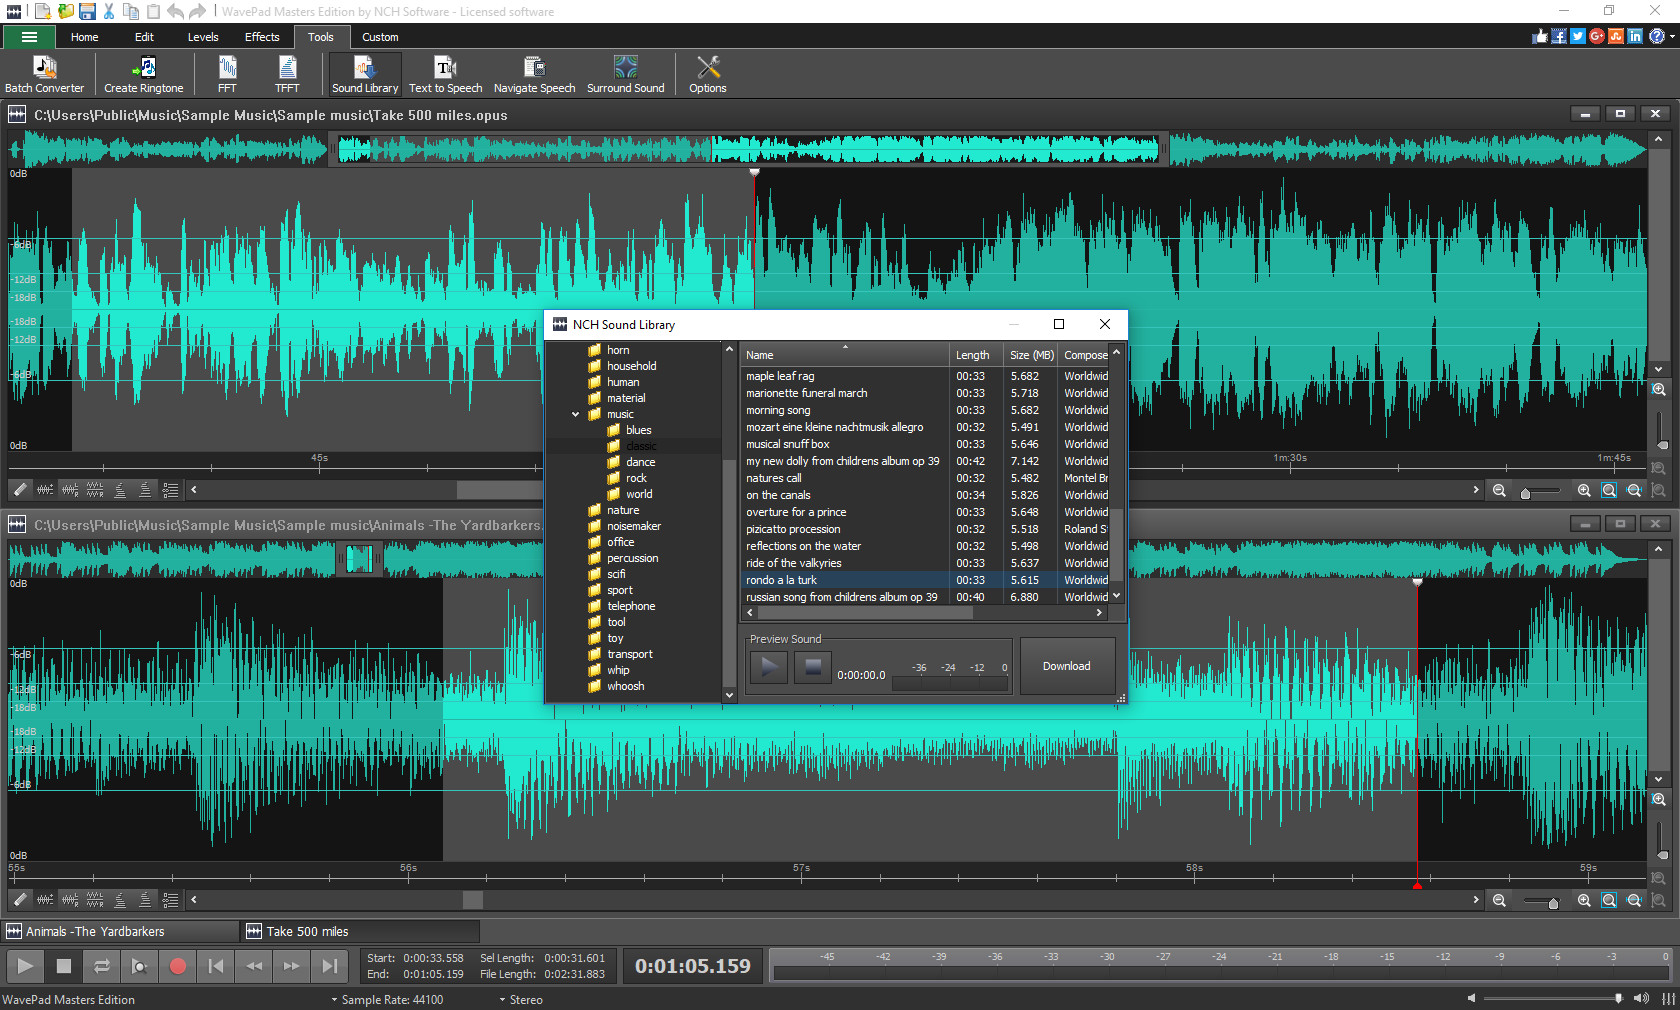Viewport: 1680px width, 1010px height.
Task: Select 'morning song' in the sound list
Action: (778, 410)
